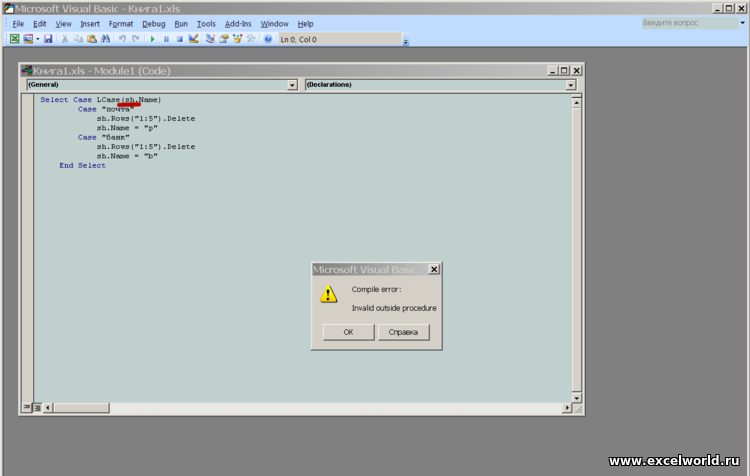Open toolbar options arrow after Ln, Col

tap(406, 42)
